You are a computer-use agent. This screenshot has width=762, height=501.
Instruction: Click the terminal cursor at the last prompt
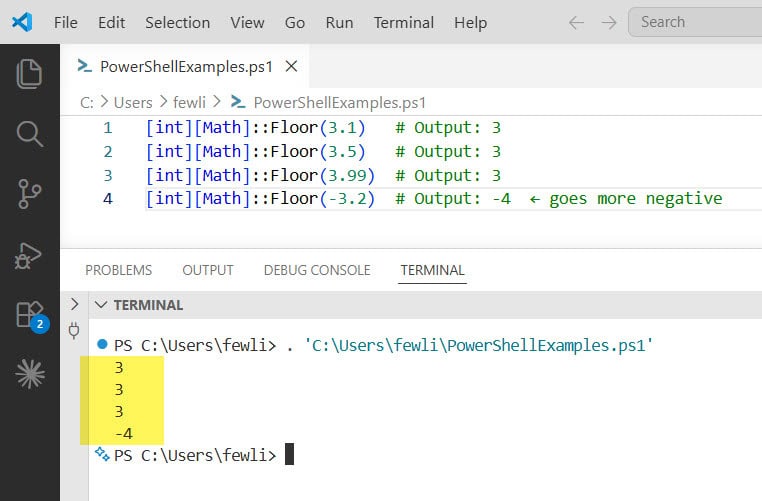289,454
